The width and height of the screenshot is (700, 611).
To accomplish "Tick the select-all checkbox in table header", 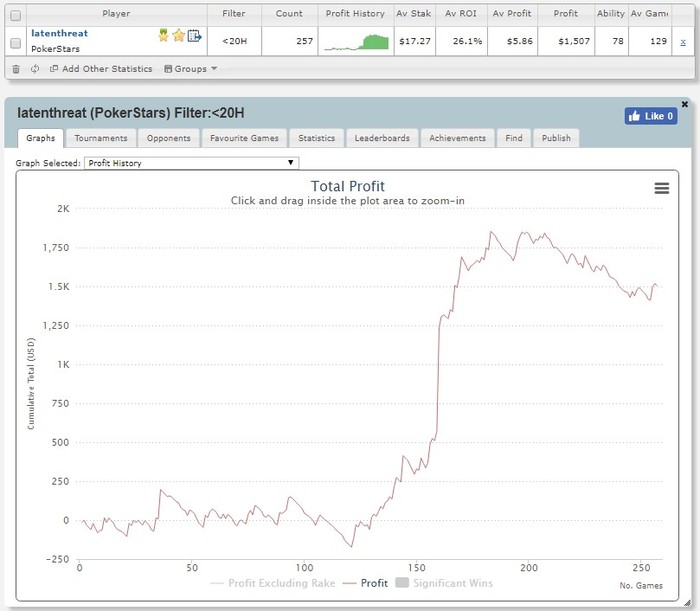I will [16, 16].
